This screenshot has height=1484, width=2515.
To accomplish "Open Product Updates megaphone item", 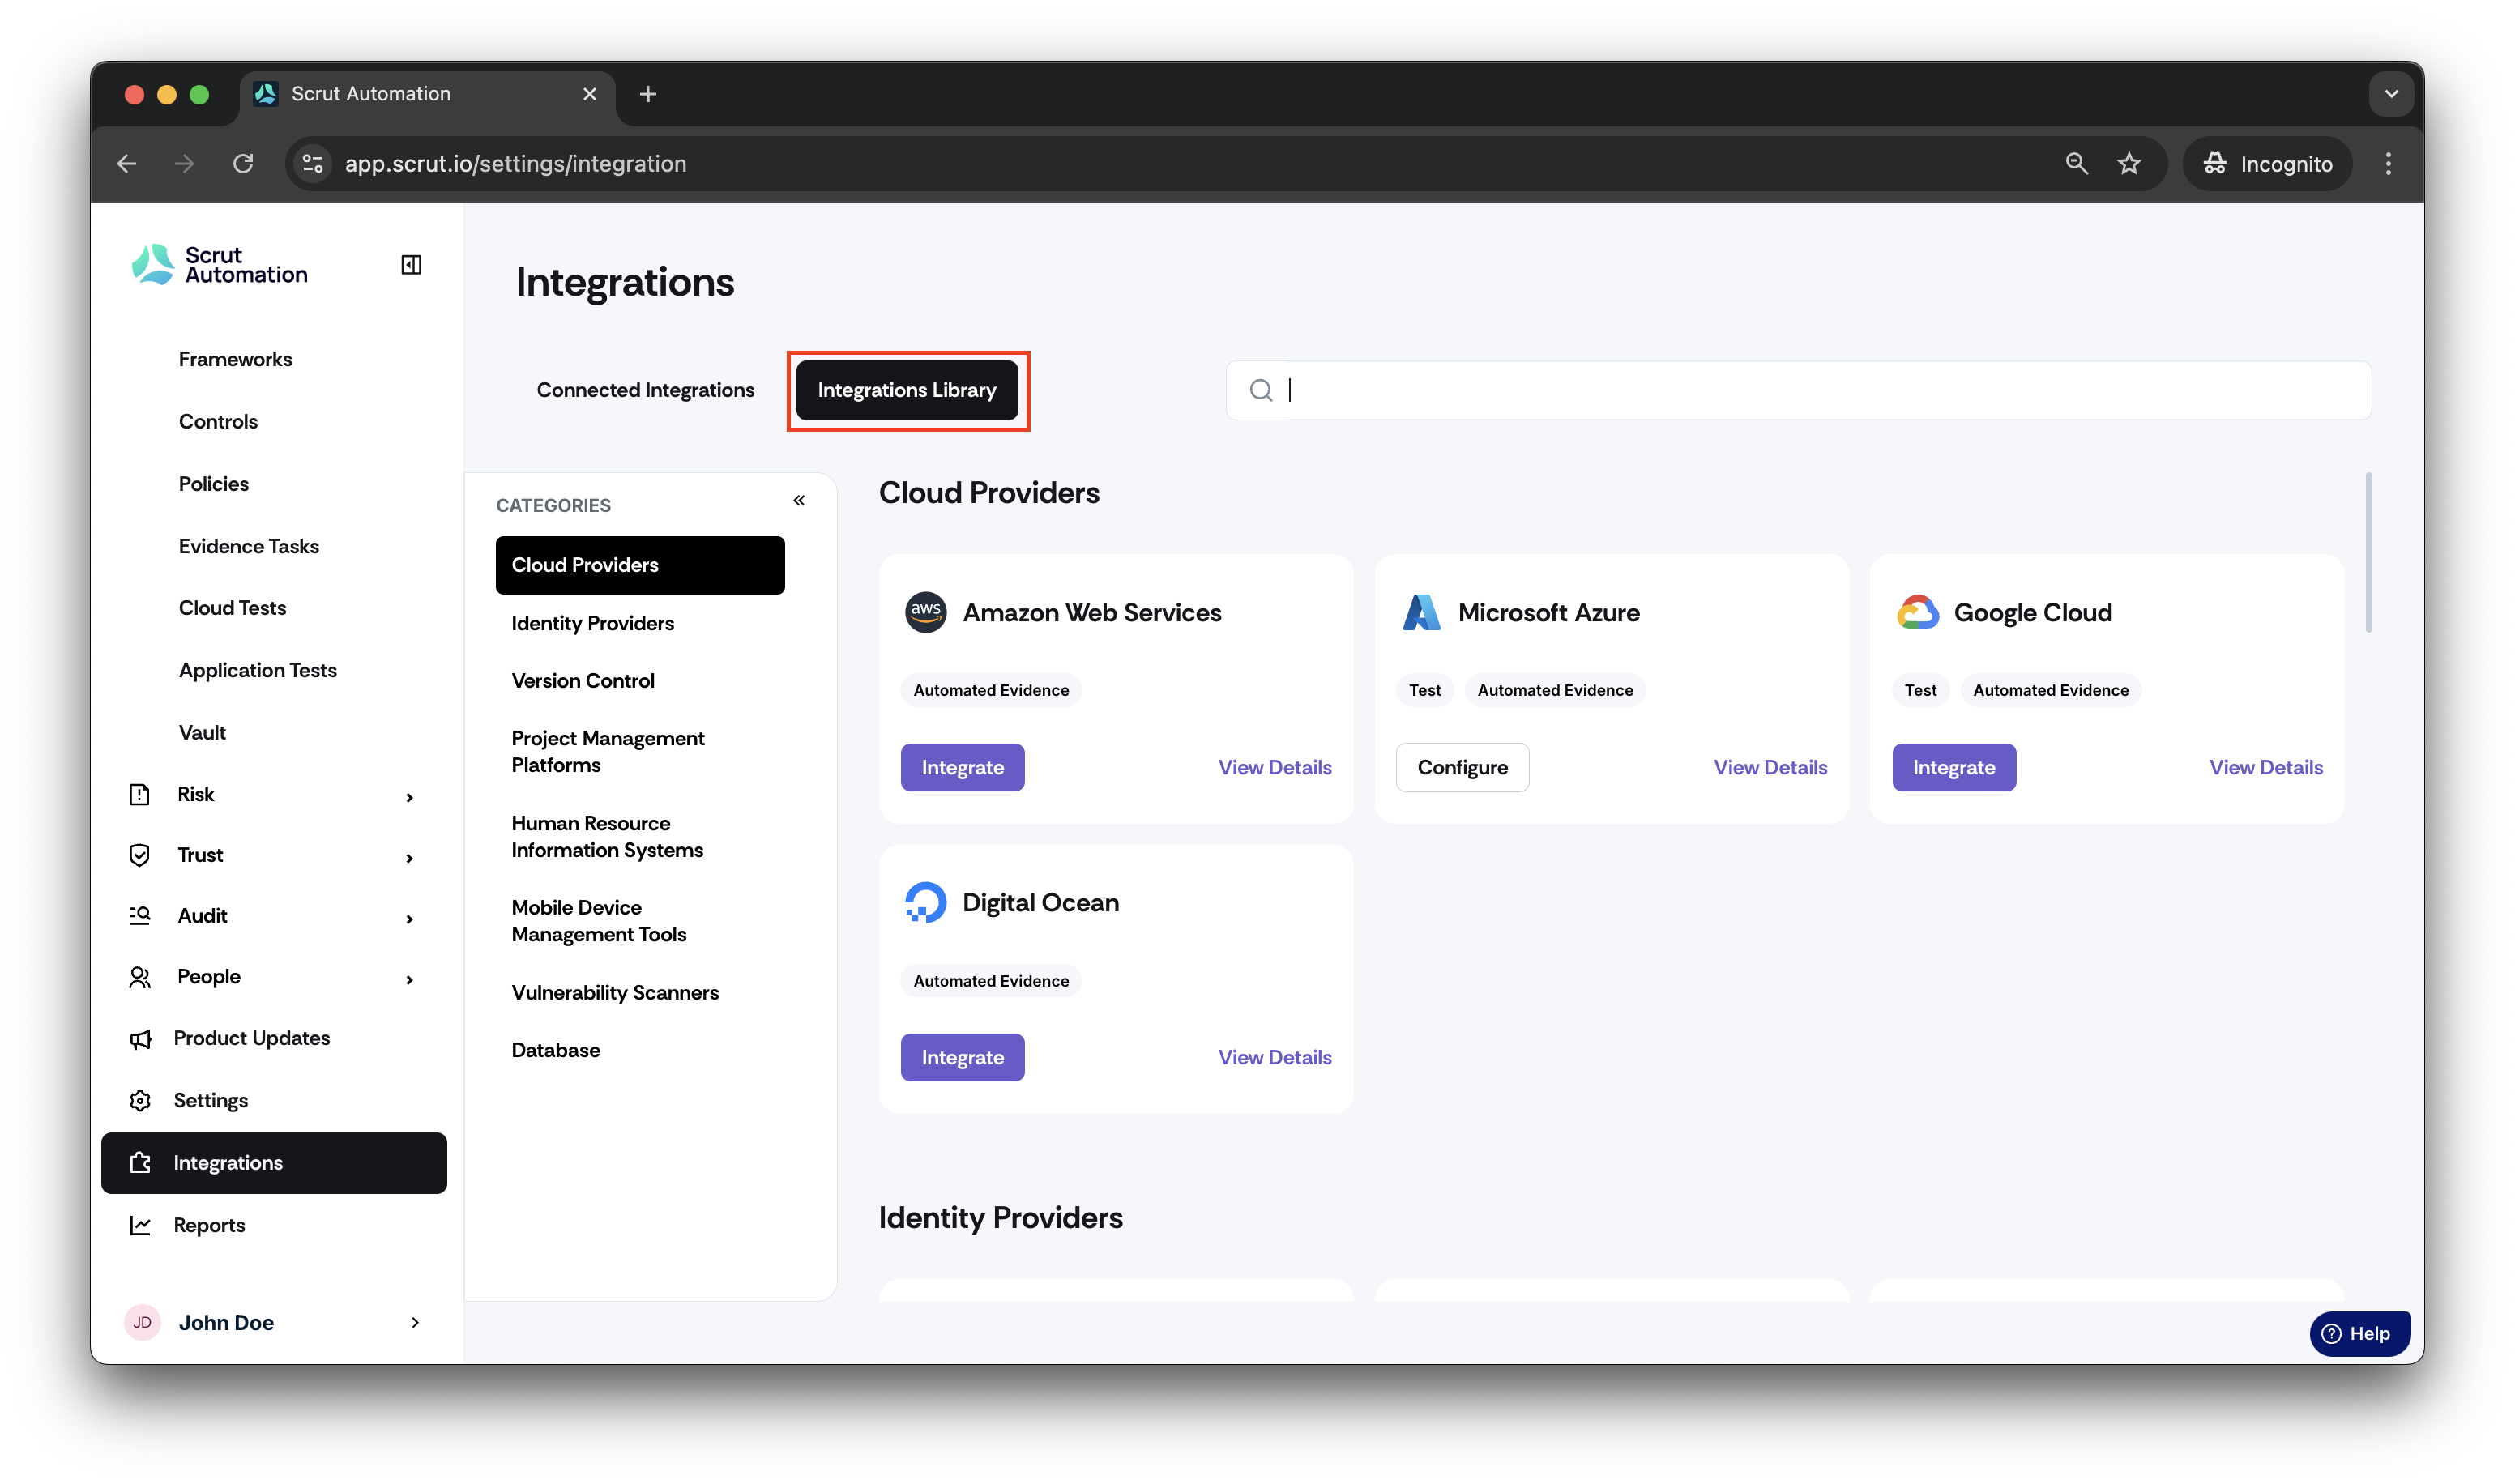I will [251, 1038].
